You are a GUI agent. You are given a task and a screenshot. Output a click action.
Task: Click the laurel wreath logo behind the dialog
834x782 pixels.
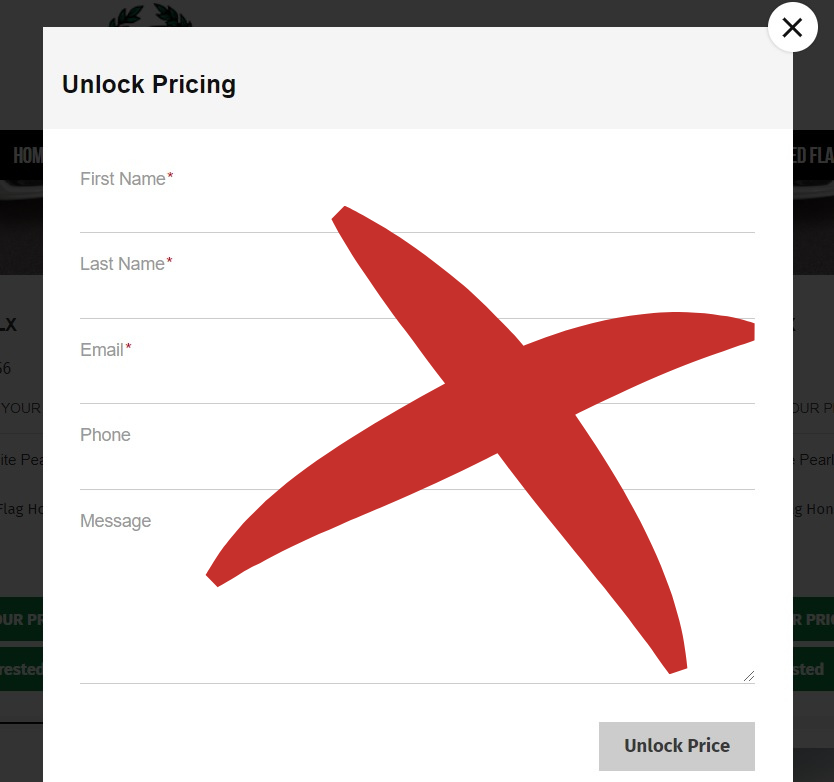pyautogui.click(x=149, y=15)
